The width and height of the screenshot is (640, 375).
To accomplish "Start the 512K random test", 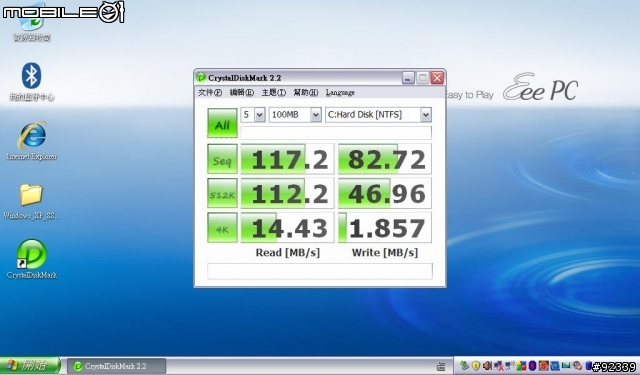I will pos(222,193).
